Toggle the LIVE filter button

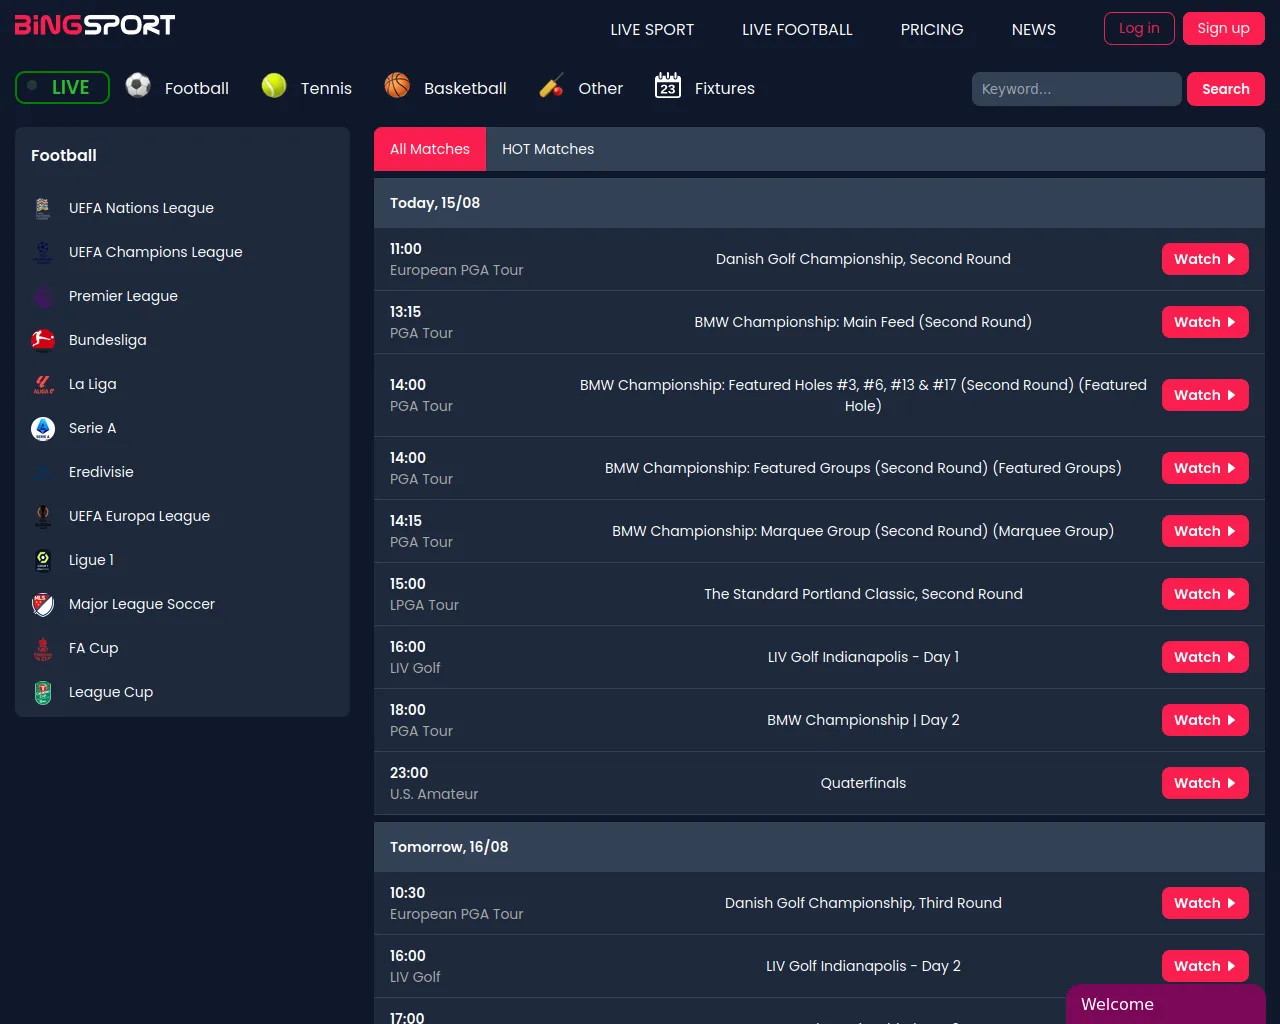coord(62,87)
